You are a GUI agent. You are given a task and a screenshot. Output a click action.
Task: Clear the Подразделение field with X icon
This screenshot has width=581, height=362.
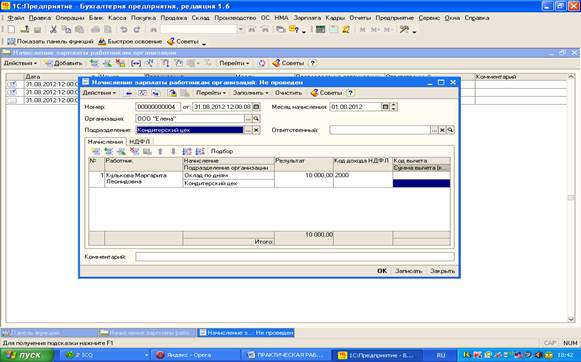[x=256, y=130]
